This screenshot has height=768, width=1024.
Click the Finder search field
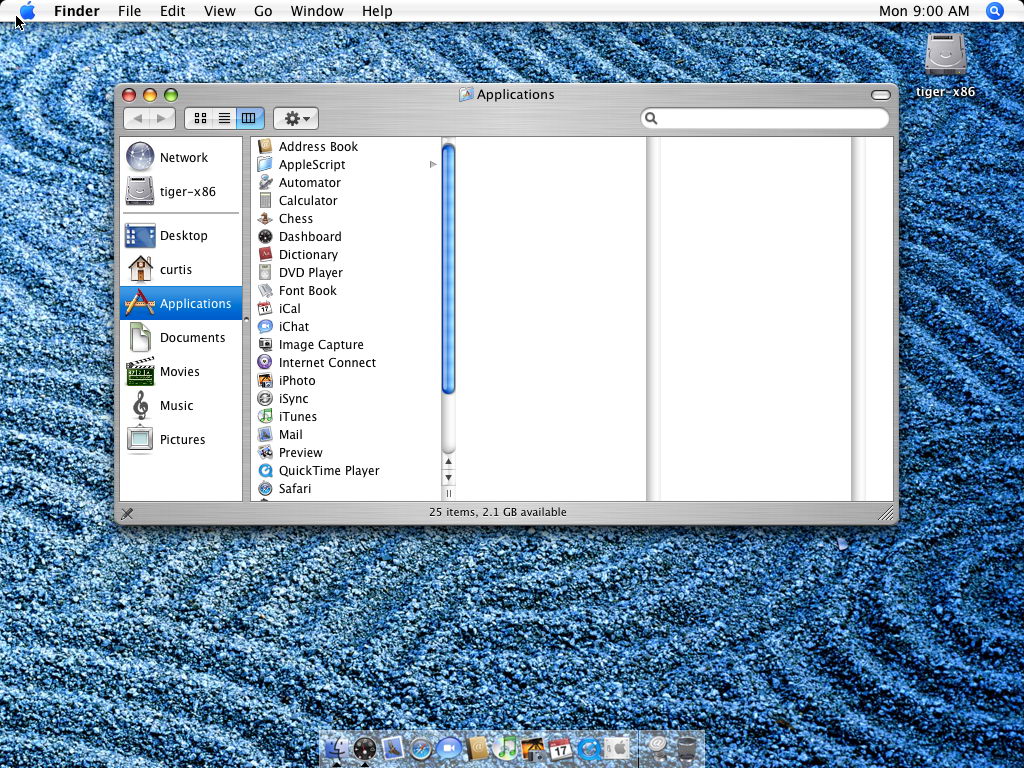point(765,118)
